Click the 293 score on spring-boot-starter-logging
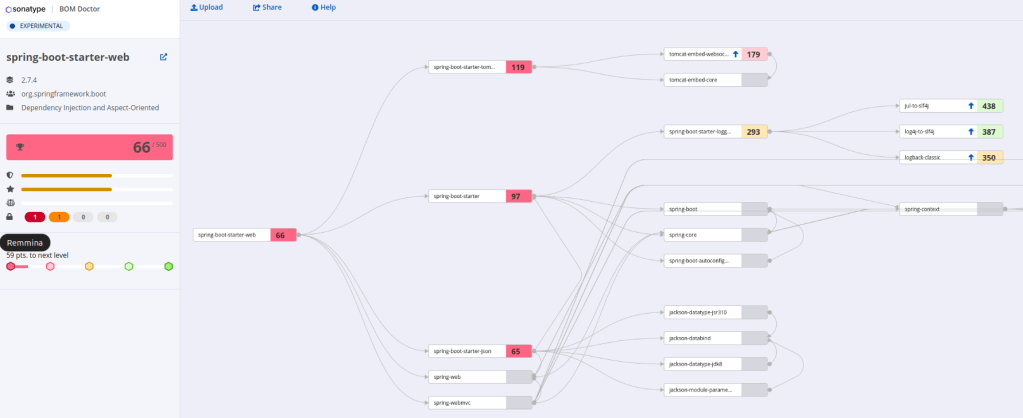Image resolution: width=1023 pixels, height=418 pixels. pos(754,131)
